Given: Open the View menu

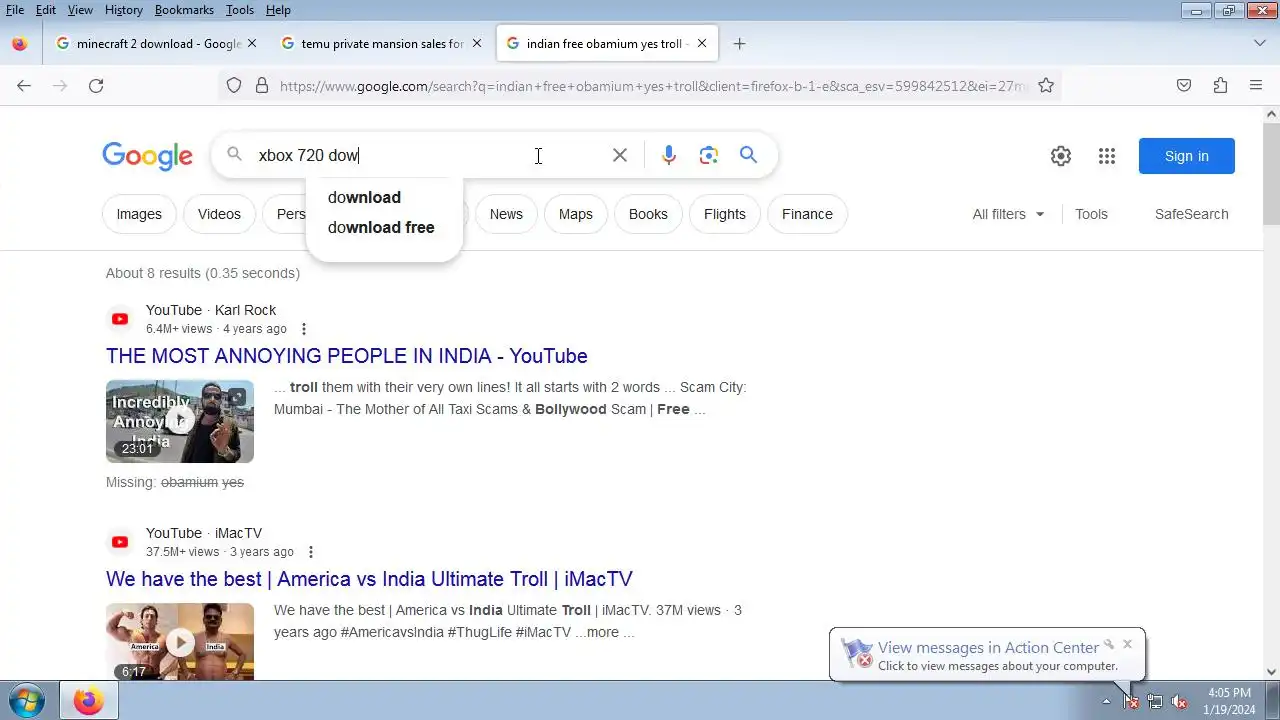Looking at the screenshot, I should (80, 10).
